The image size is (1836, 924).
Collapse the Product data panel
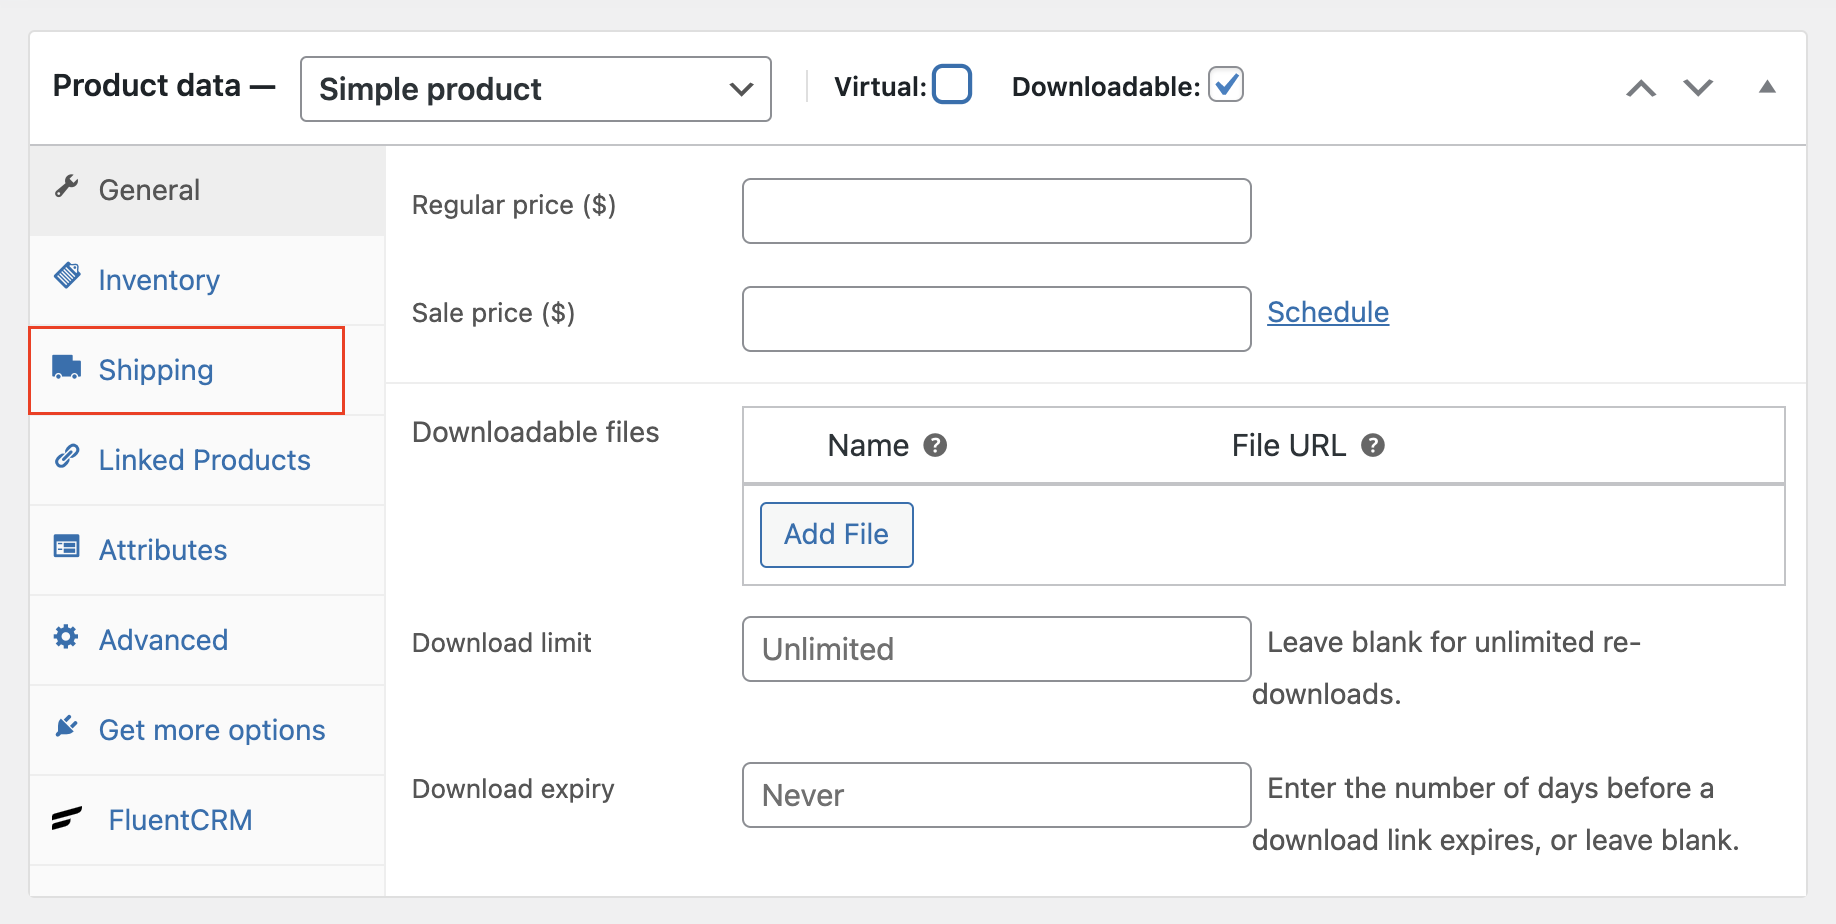coord(1768,88)
